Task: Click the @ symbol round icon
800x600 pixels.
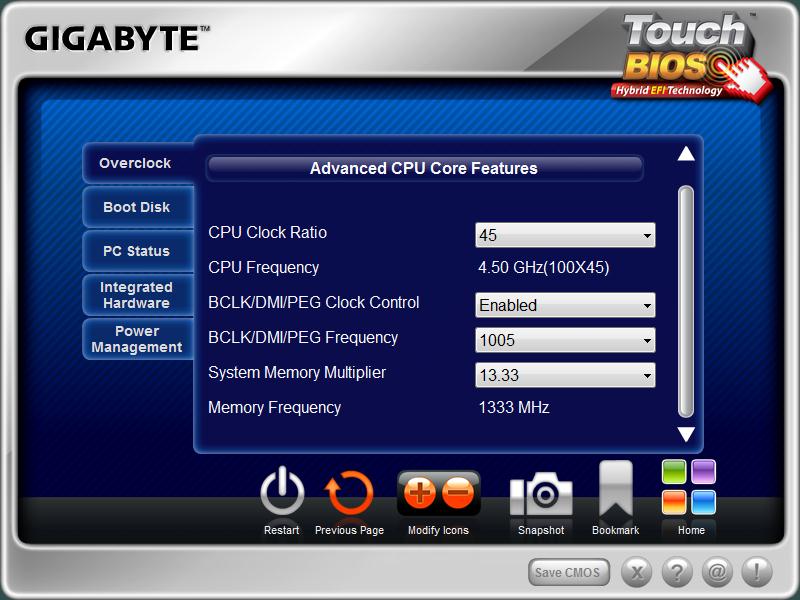Action: pos(717,572)
